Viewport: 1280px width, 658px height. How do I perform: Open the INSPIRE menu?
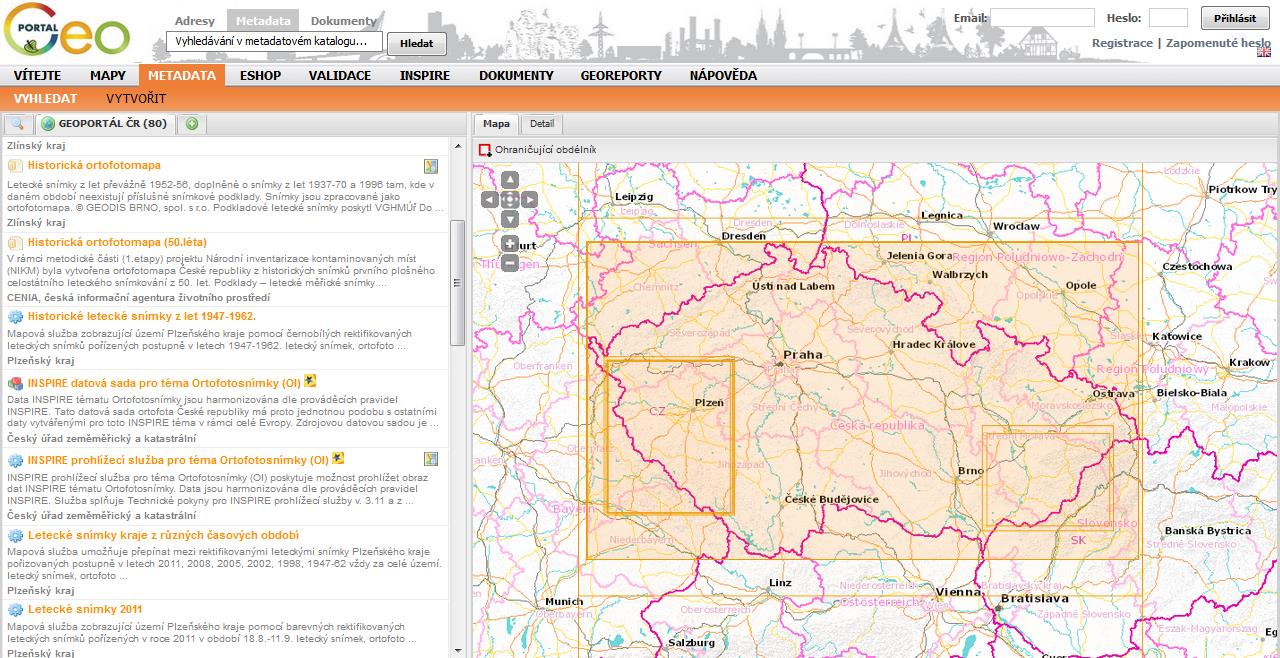click(425, 75)
